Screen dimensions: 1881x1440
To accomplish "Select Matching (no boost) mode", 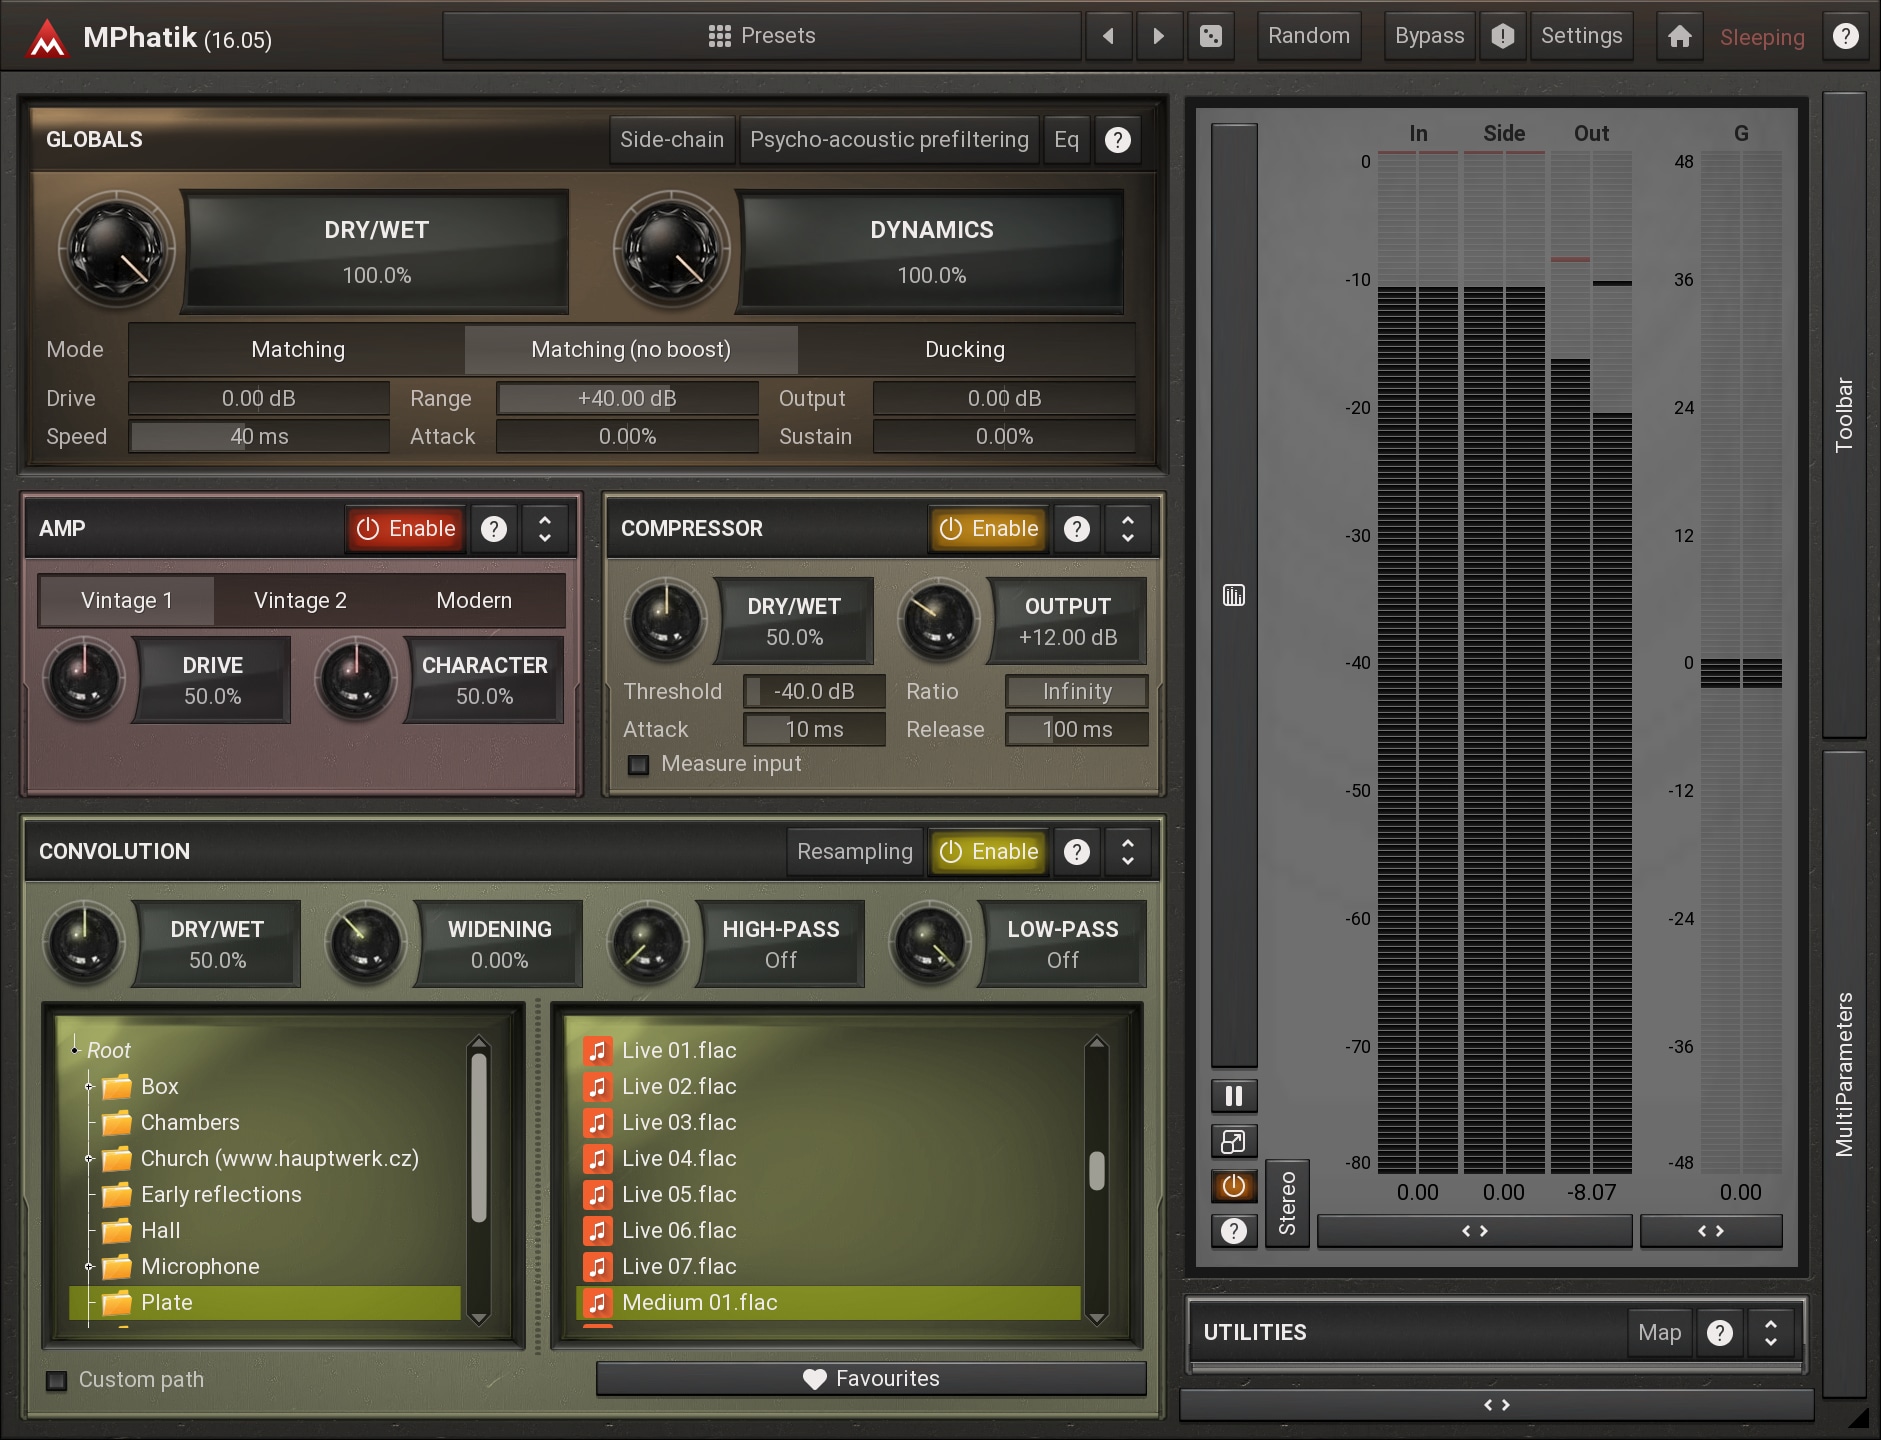I will (631, 349).
